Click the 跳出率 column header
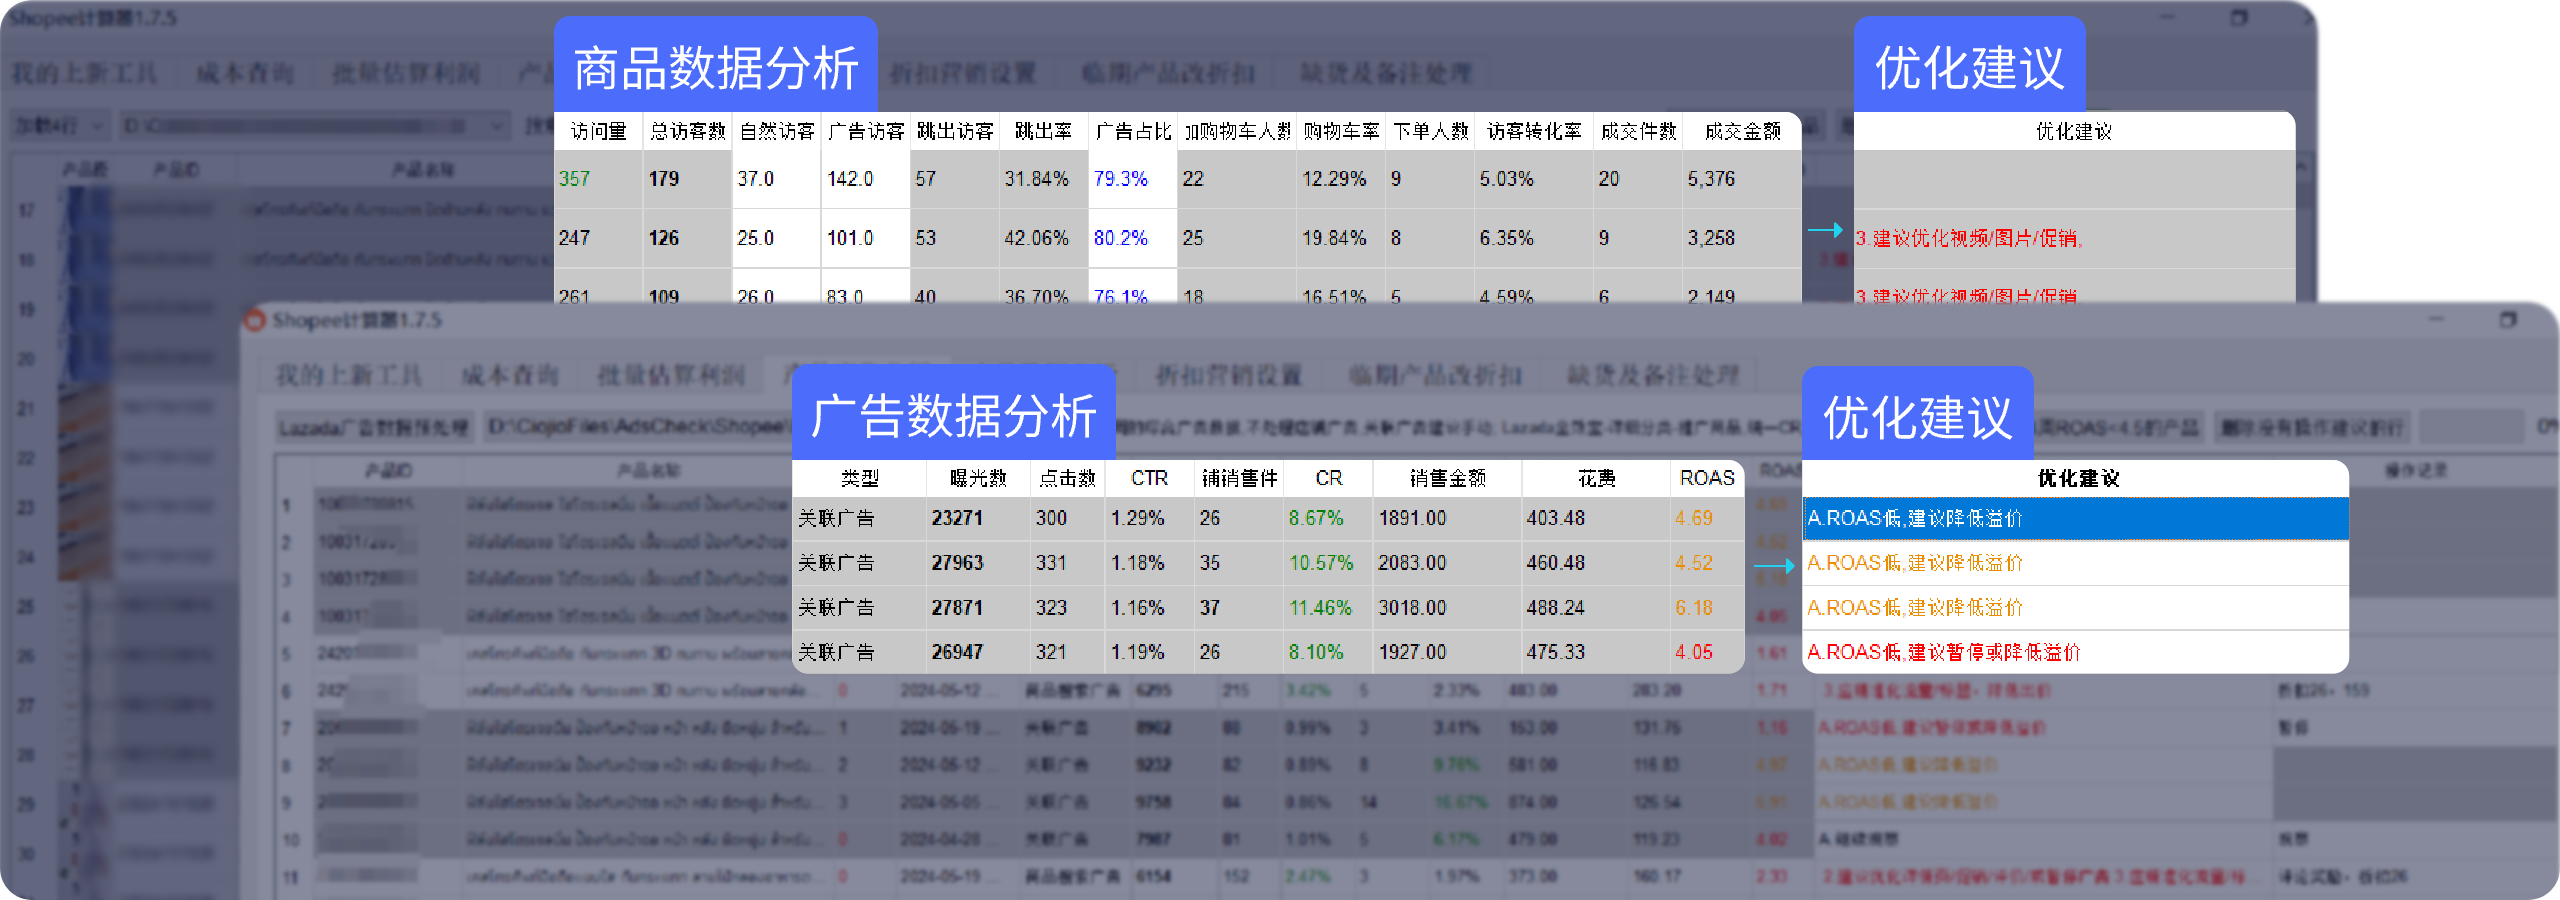The image size is (2560, 900). (1043, 132)
